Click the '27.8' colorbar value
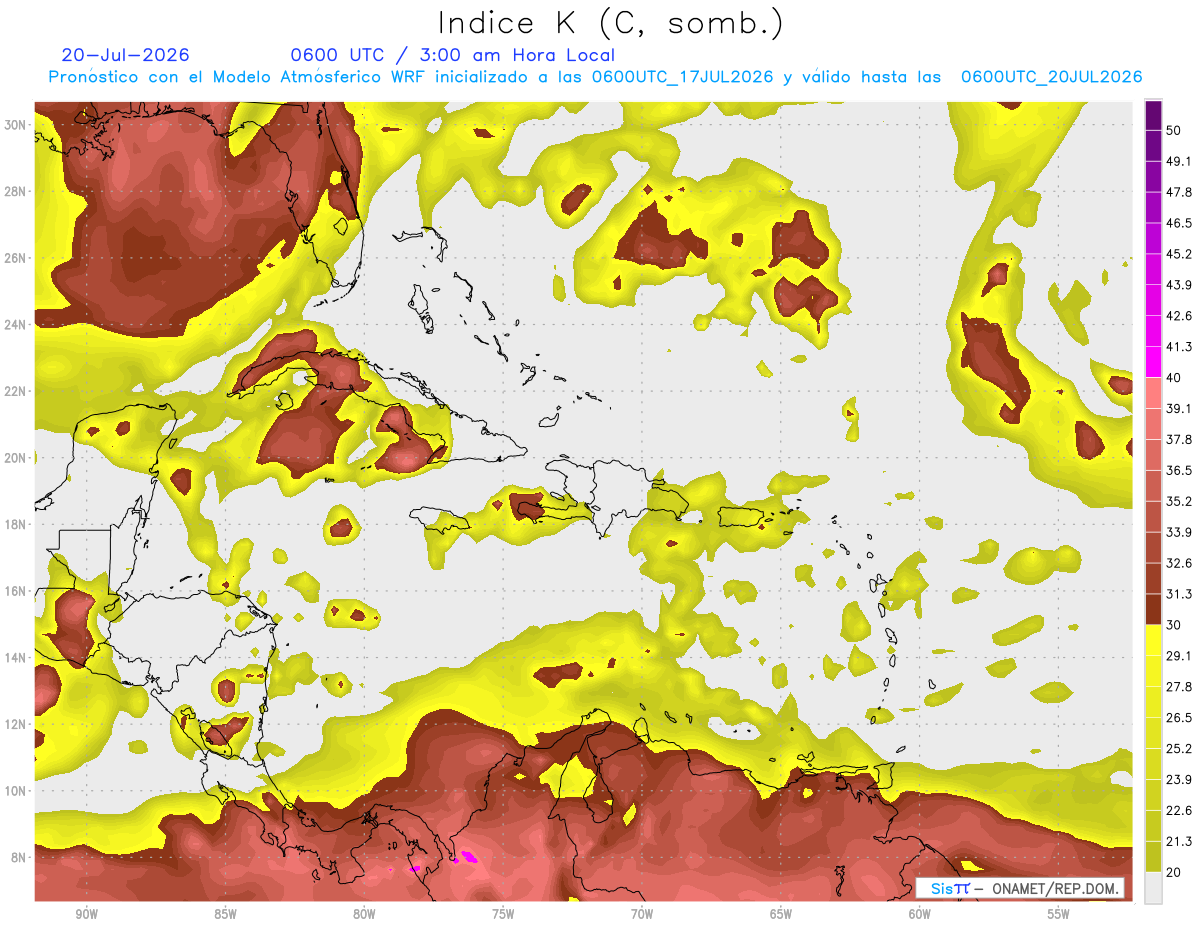Viewport: 1200px width, 927px height. tap(1179, 686)
